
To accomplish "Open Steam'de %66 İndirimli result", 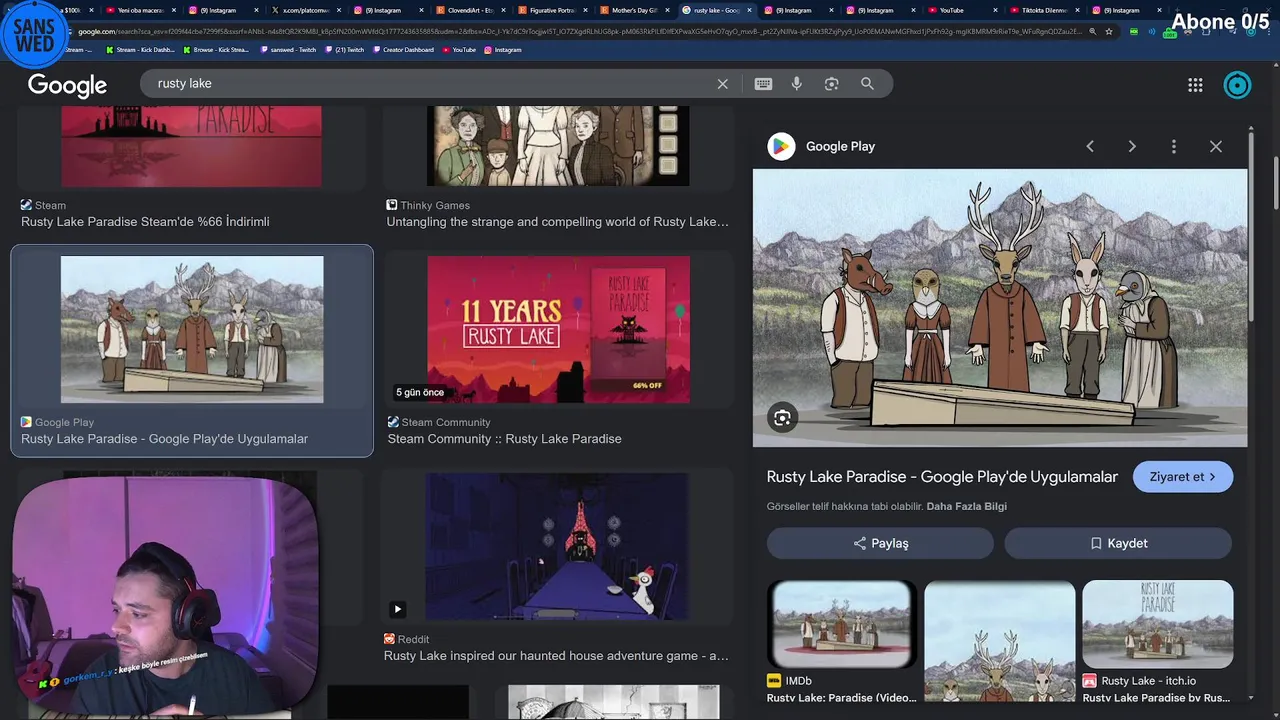I will click(145, 222).
